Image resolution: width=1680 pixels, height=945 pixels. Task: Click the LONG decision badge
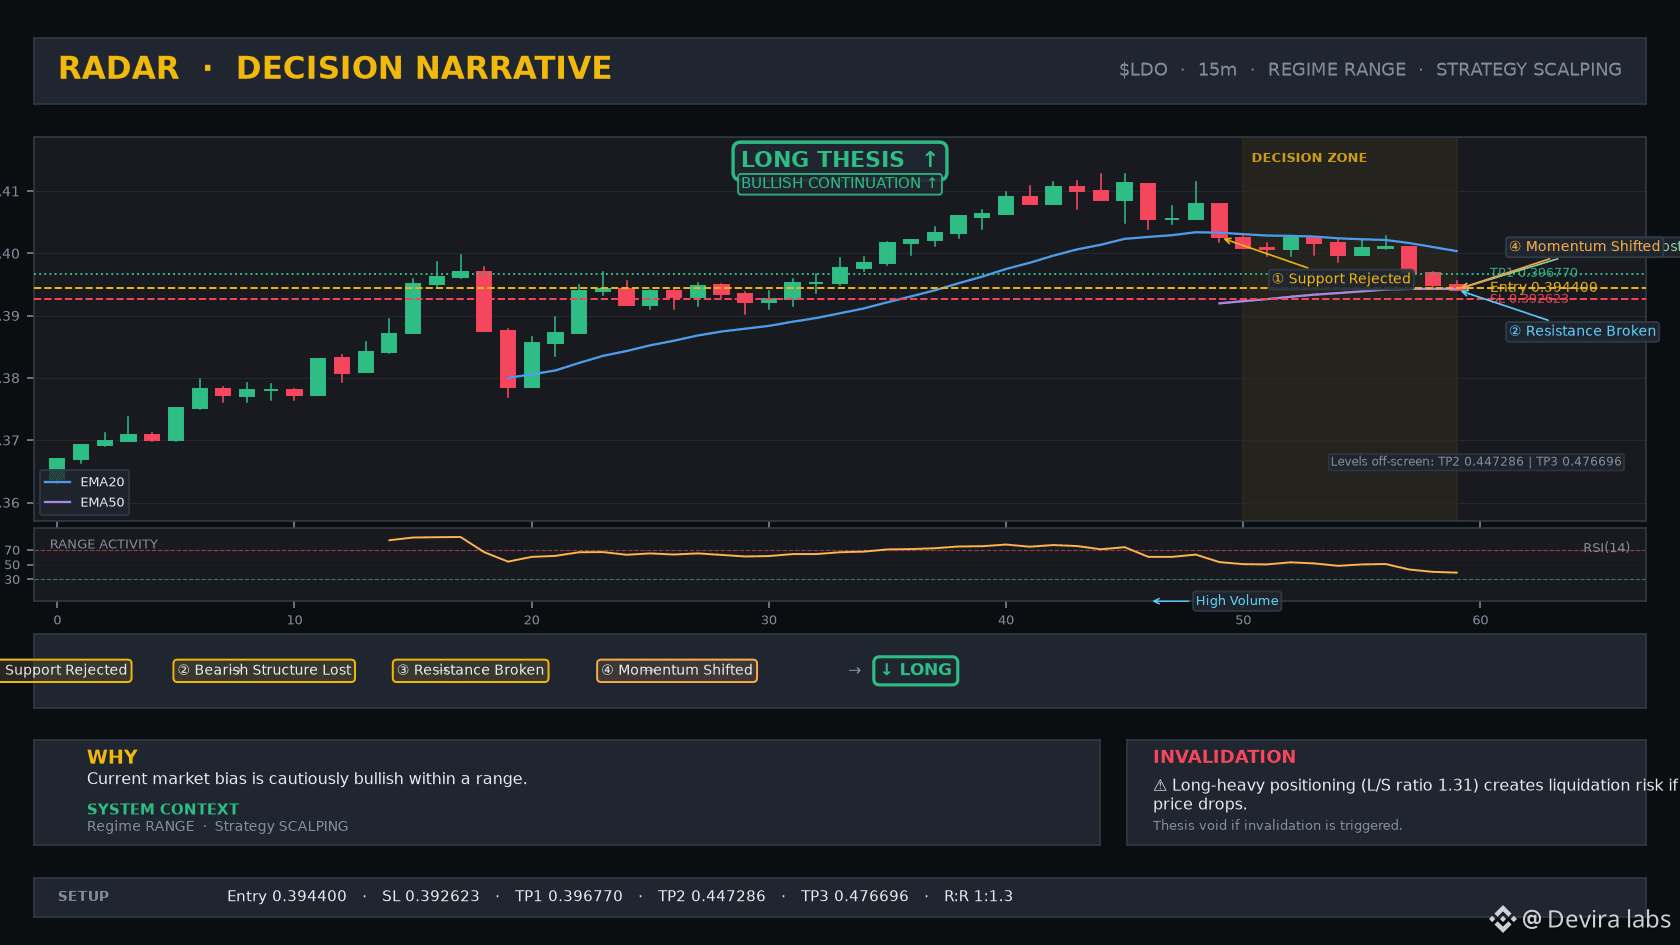click(x=916, y=670)
